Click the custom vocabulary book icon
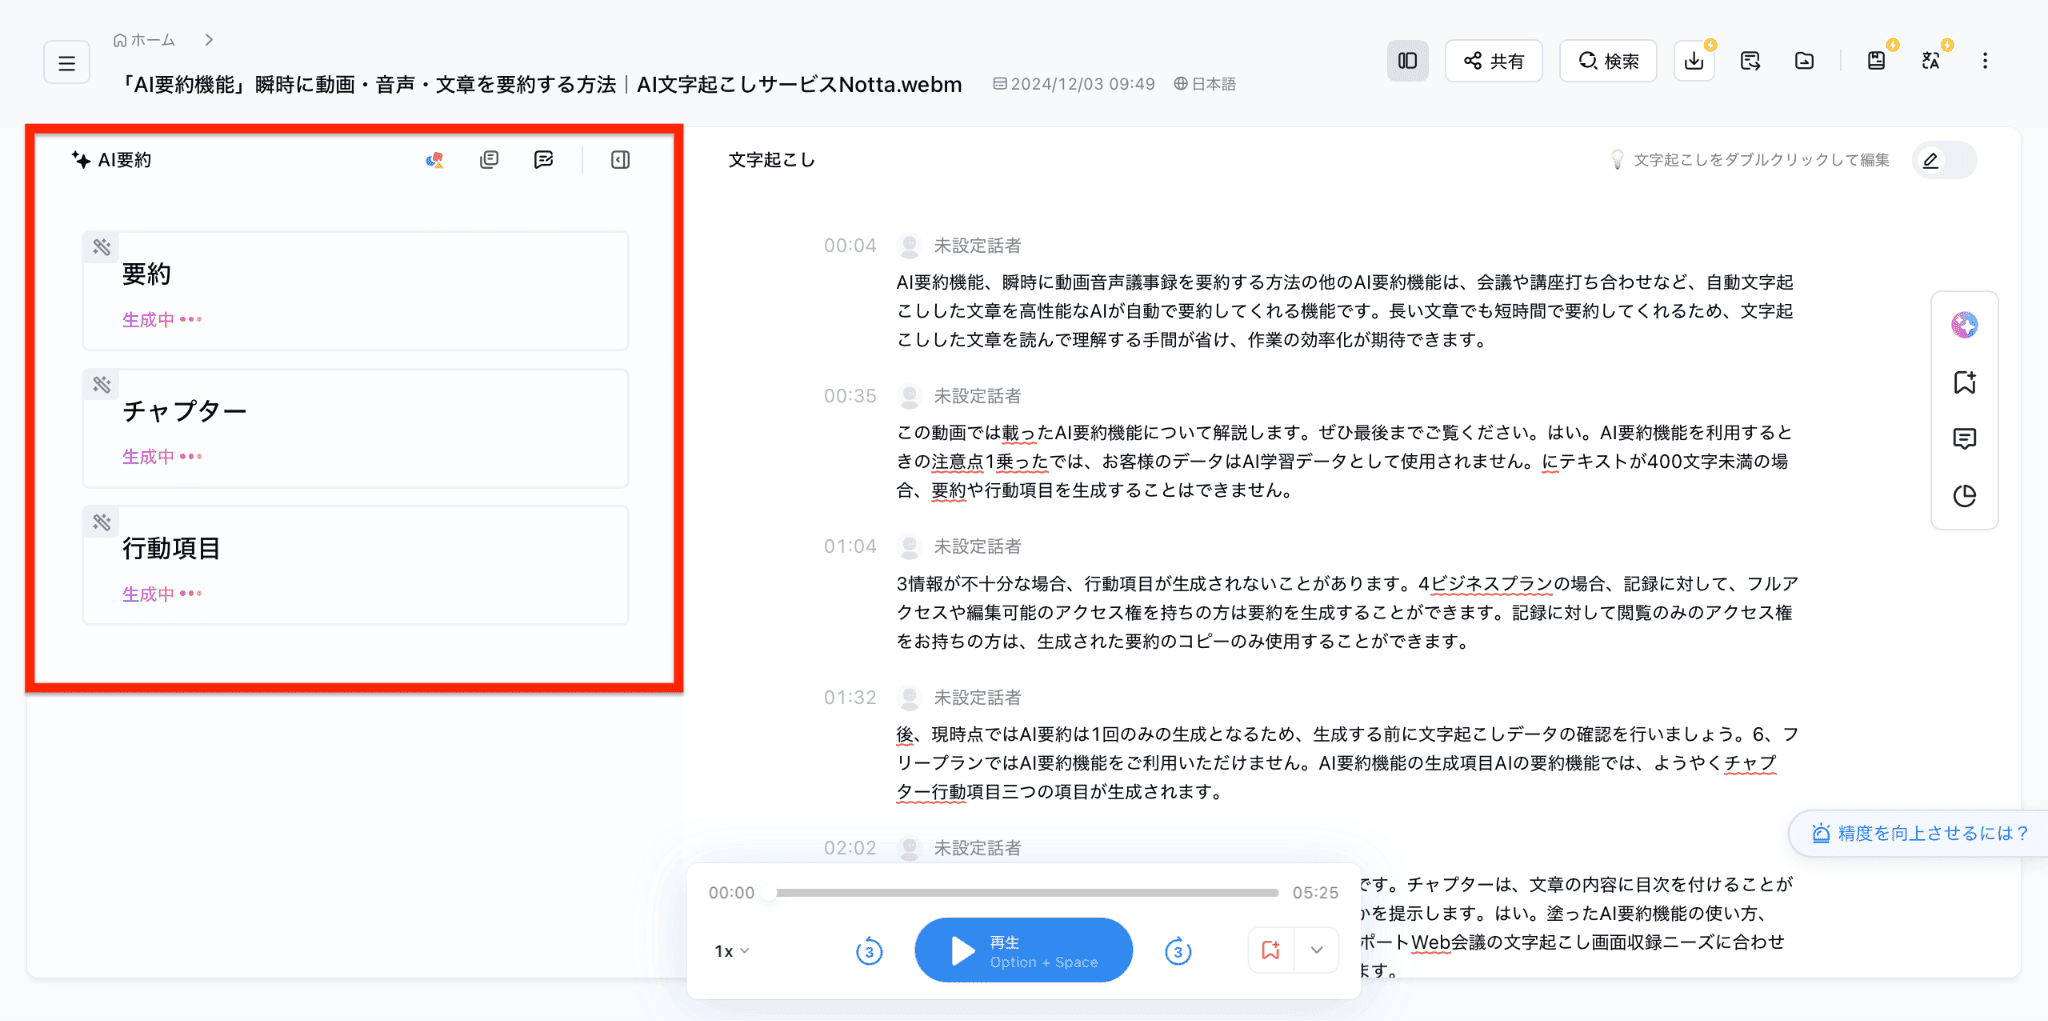 pyautogui.click(x=1876, y=61)
